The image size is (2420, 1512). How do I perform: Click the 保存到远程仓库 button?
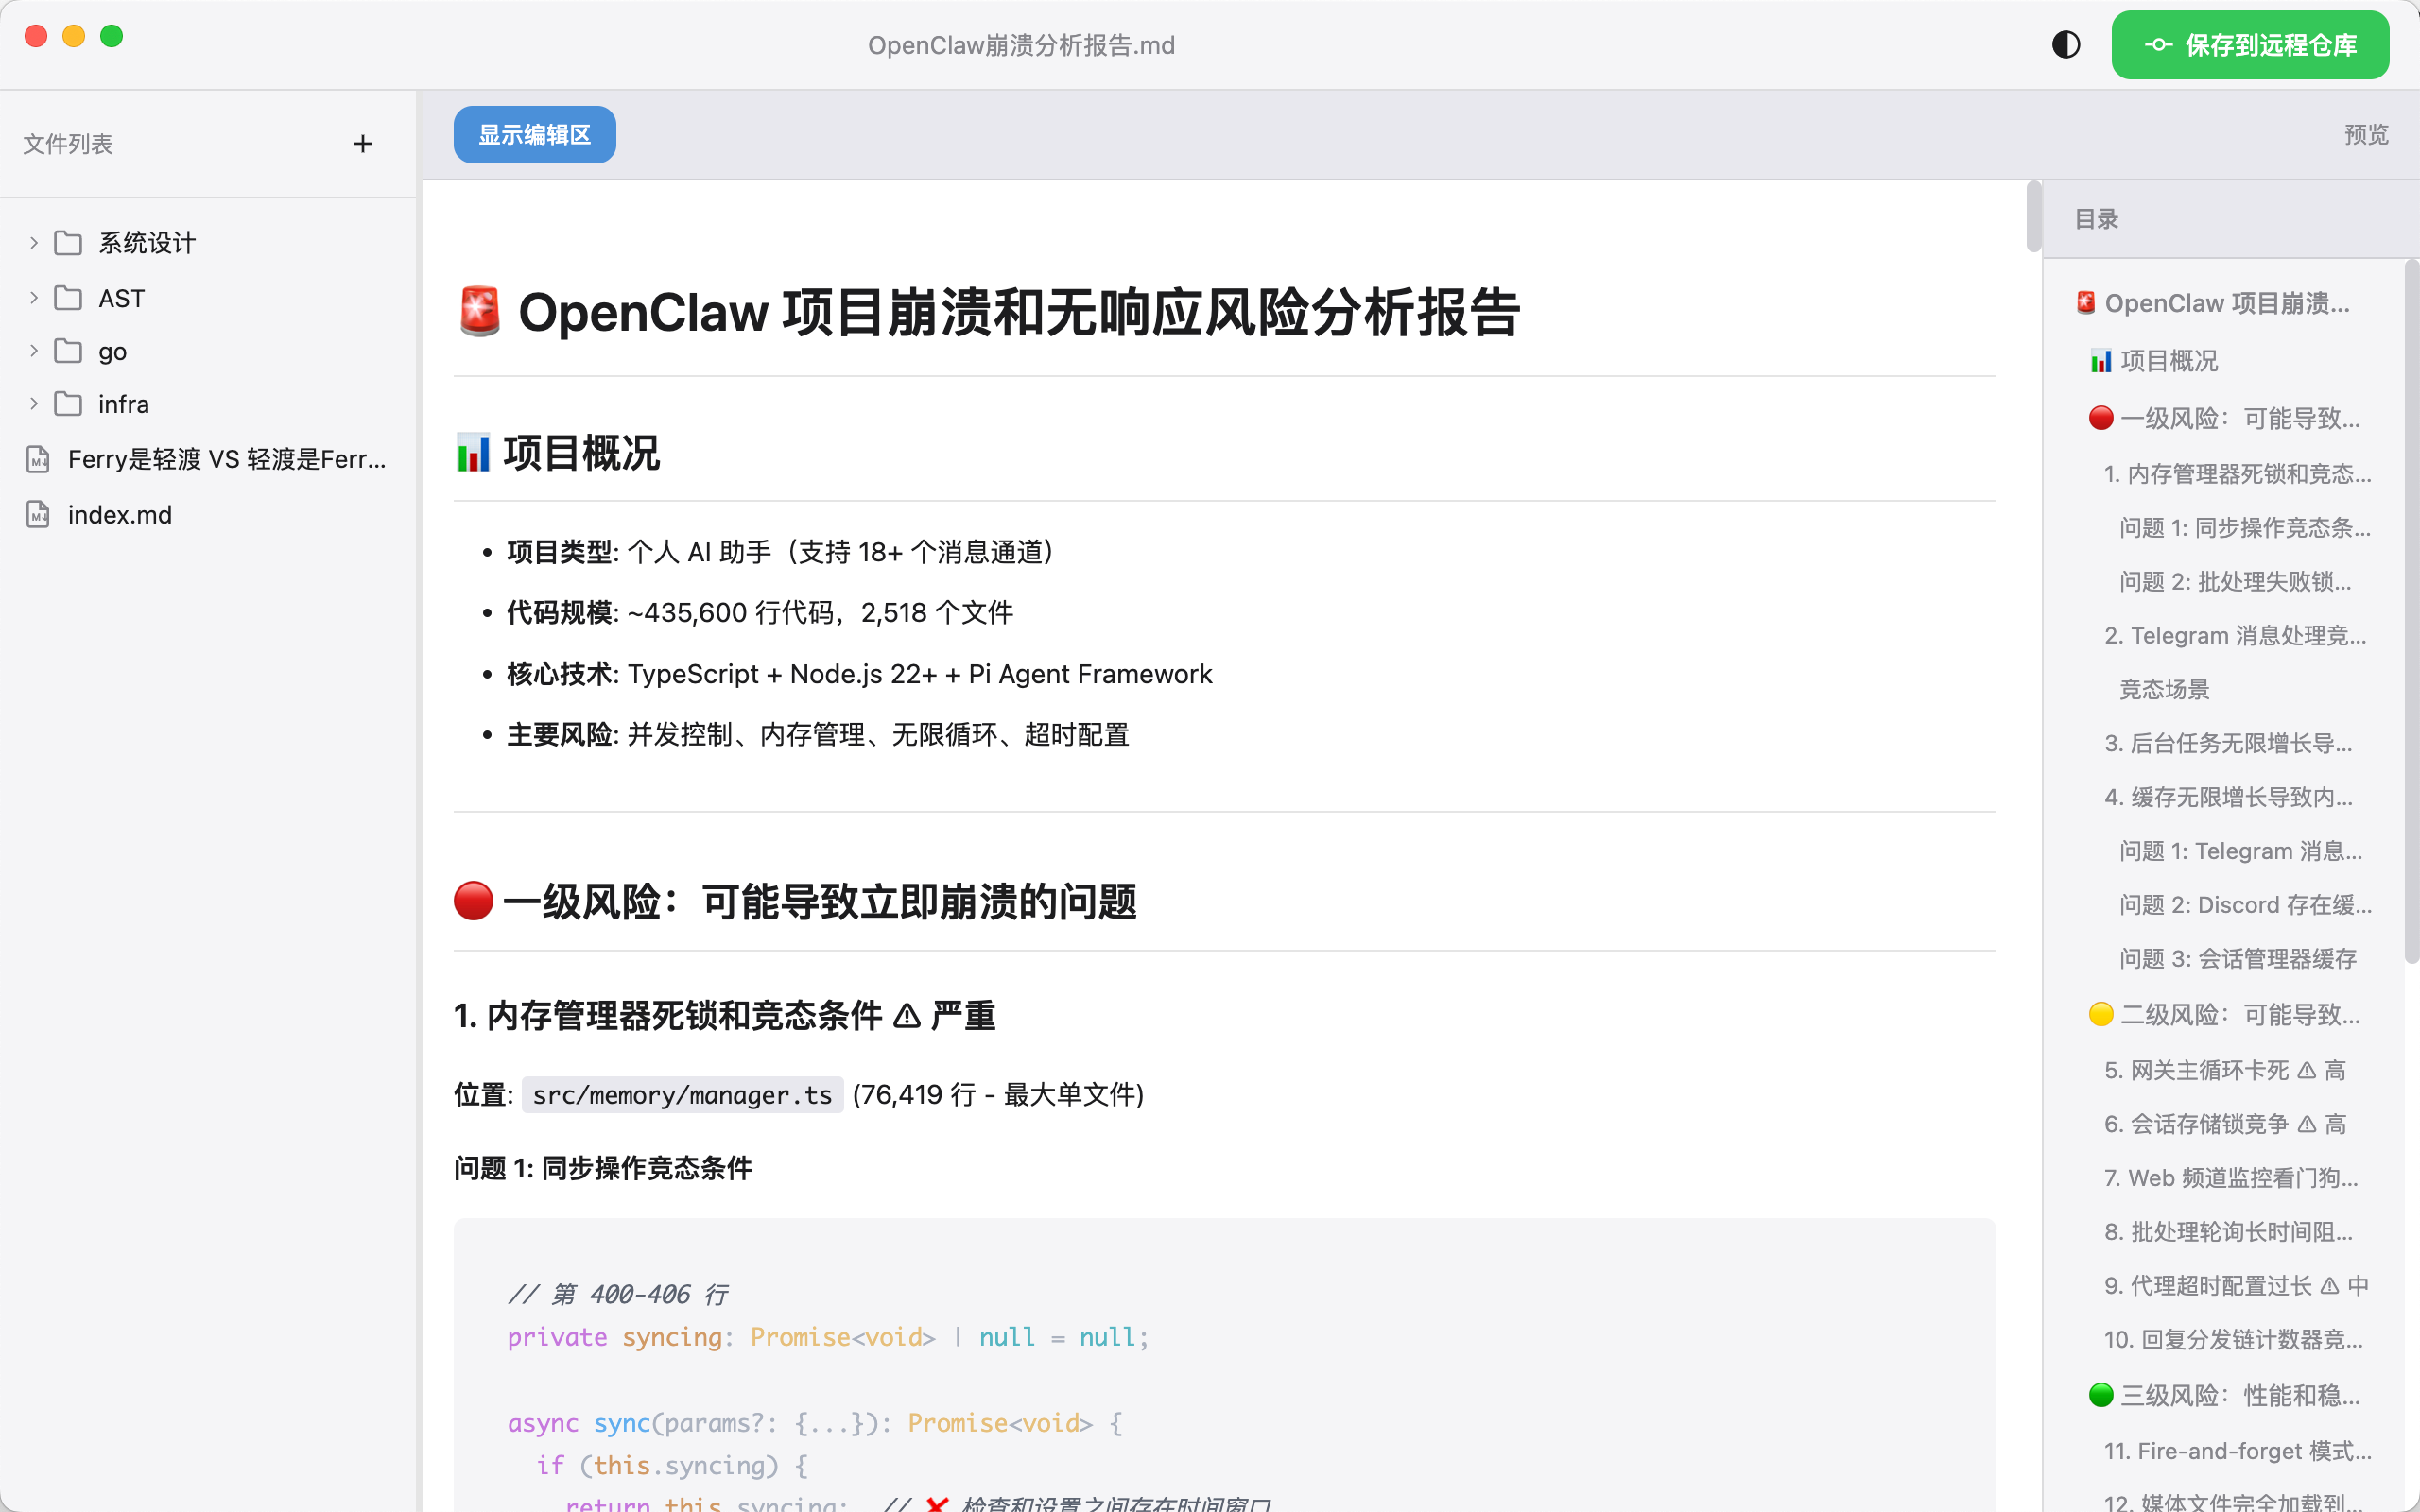point(2250,45)
